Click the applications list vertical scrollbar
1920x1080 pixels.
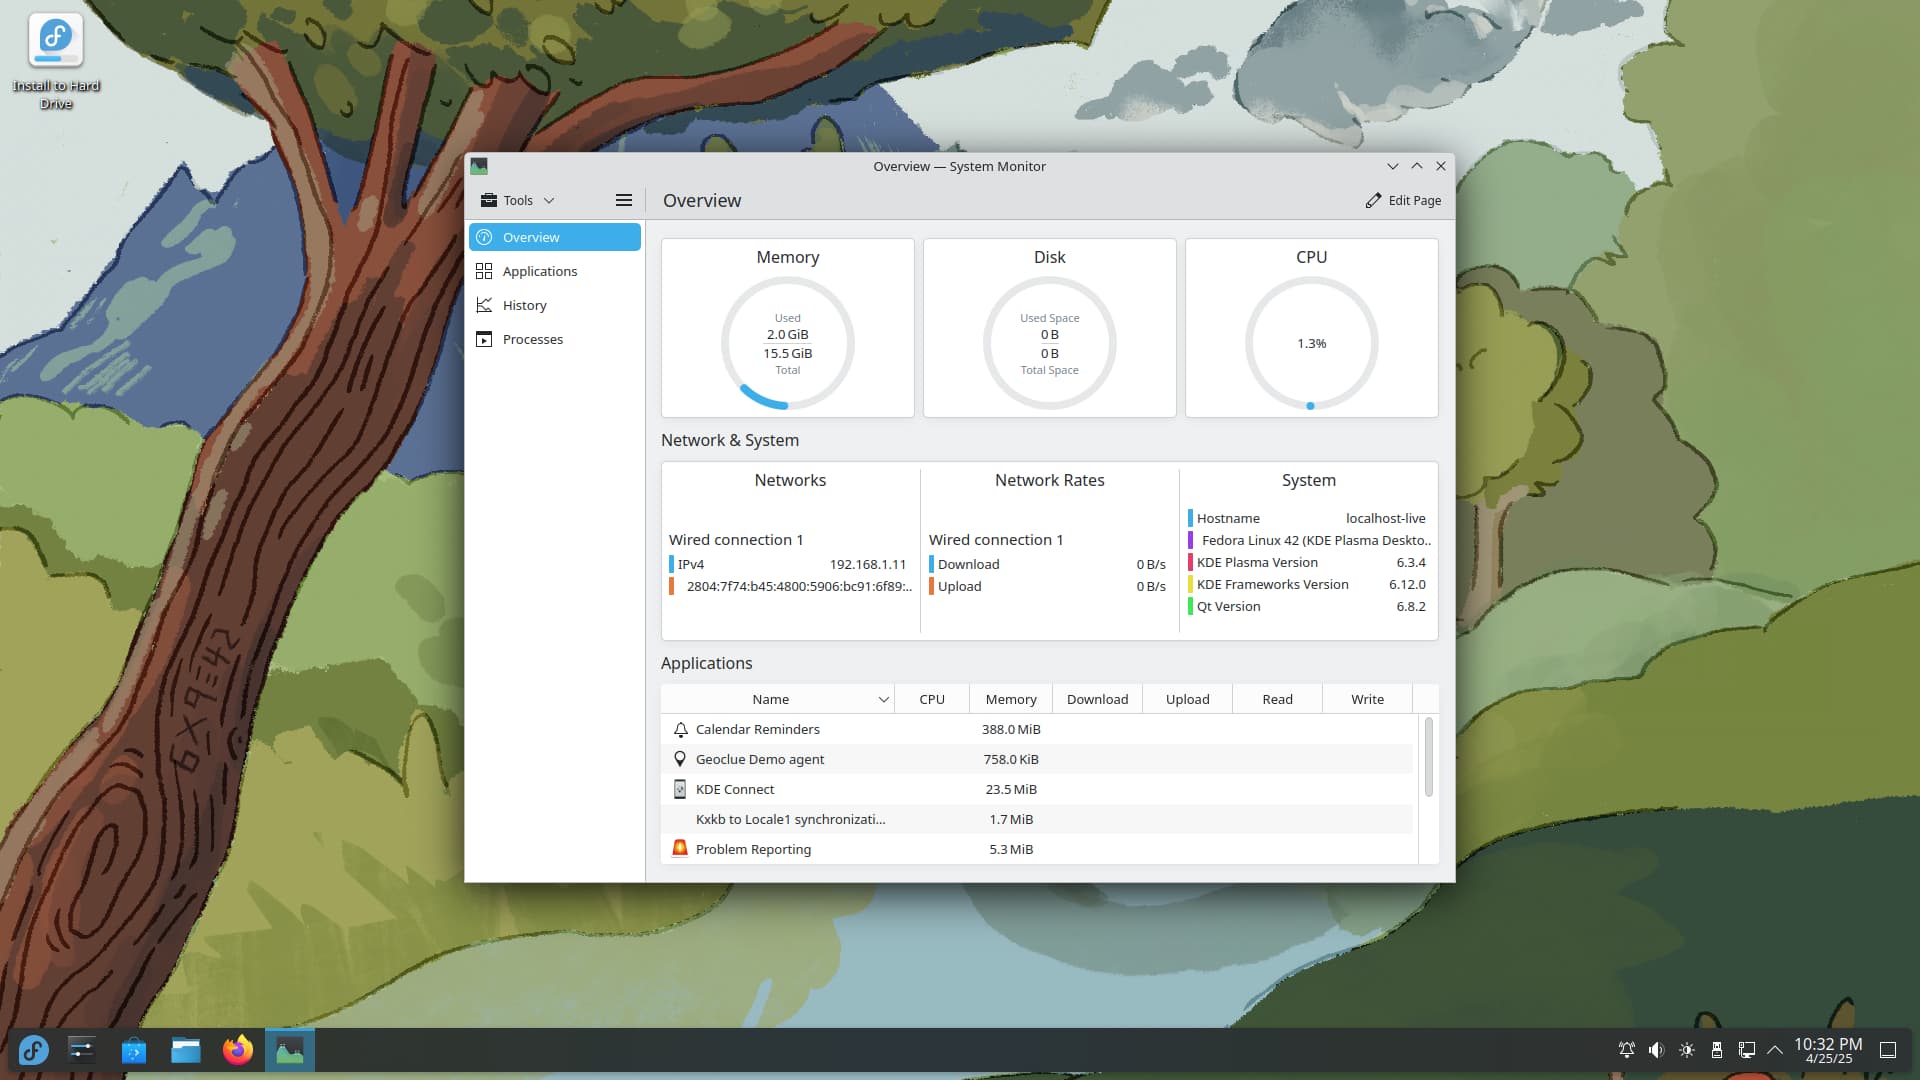pyautogui.click(x=1429, y=757)
